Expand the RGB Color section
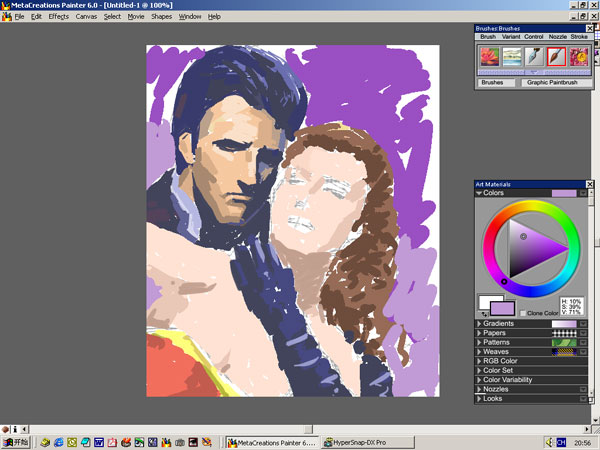 [x=479, y=361]
